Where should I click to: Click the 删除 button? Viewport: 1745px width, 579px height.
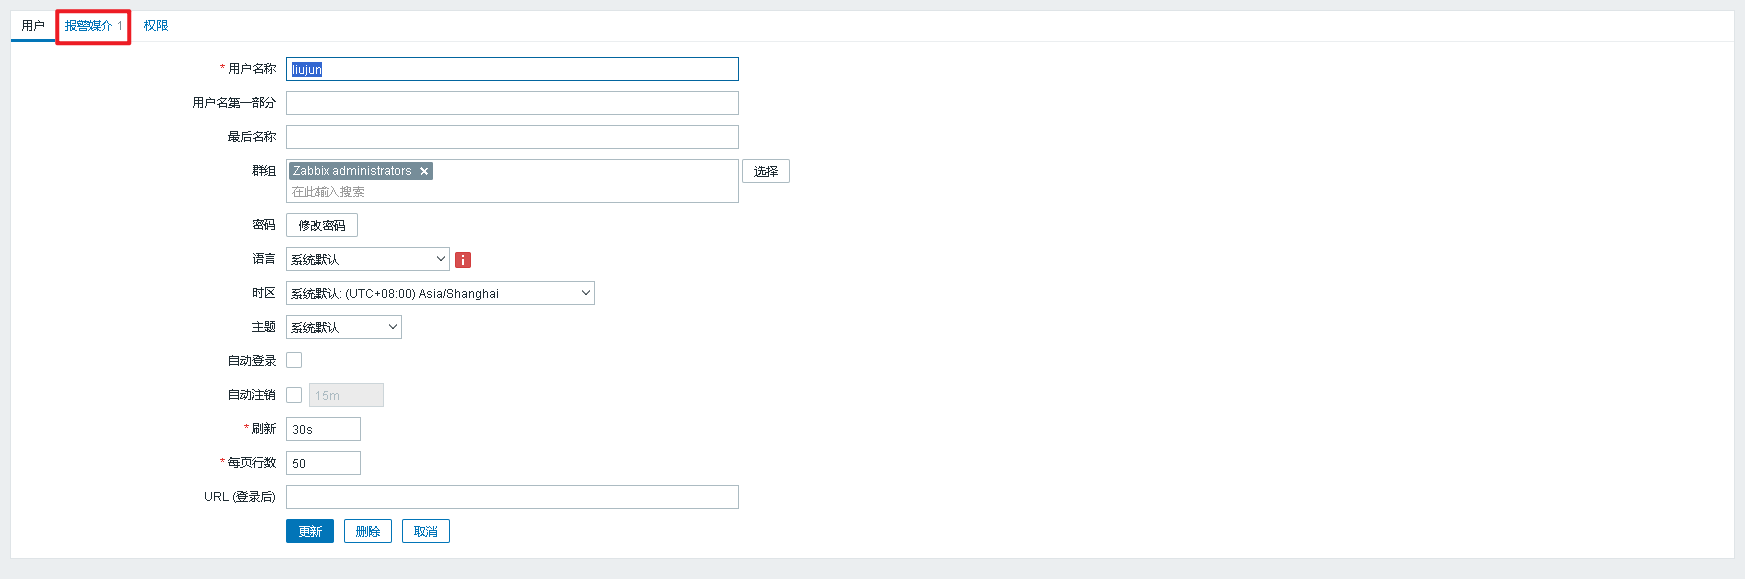(x=368, y=531)
